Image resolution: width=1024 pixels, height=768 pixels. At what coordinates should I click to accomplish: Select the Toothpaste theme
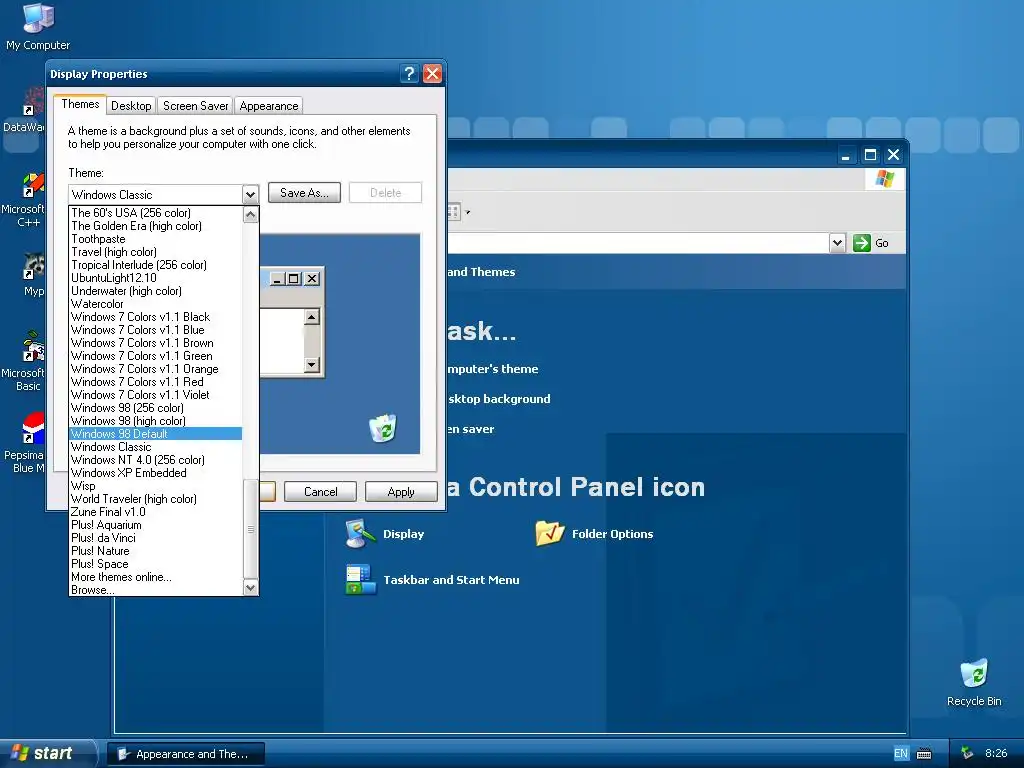155,239
